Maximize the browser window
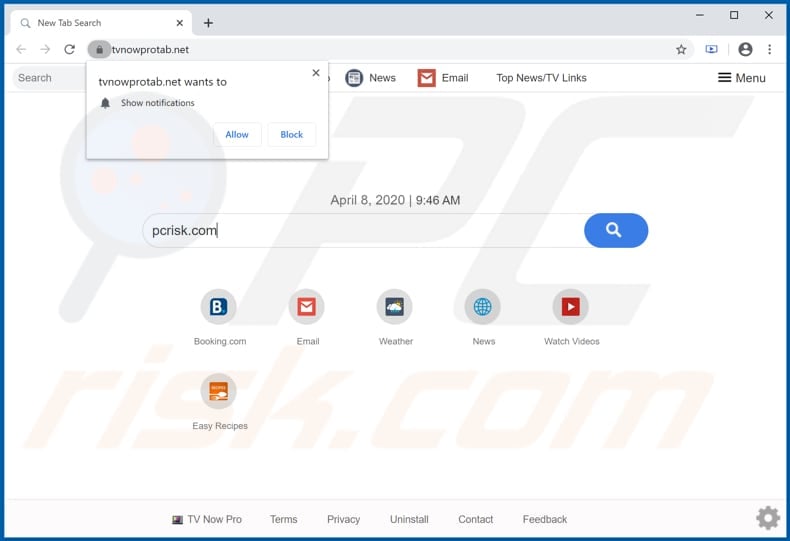 pos(734,15)
